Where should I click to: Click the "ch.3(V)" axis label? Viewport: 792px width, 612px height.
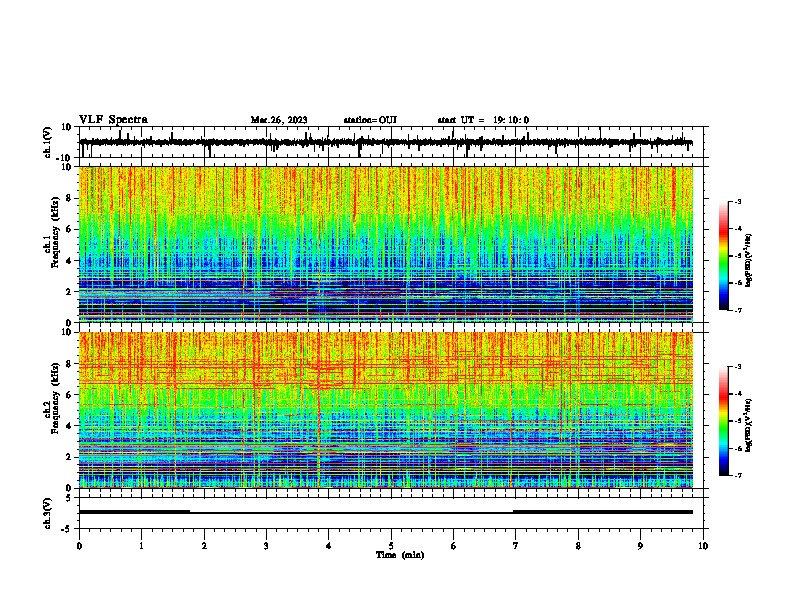[48, 513]
